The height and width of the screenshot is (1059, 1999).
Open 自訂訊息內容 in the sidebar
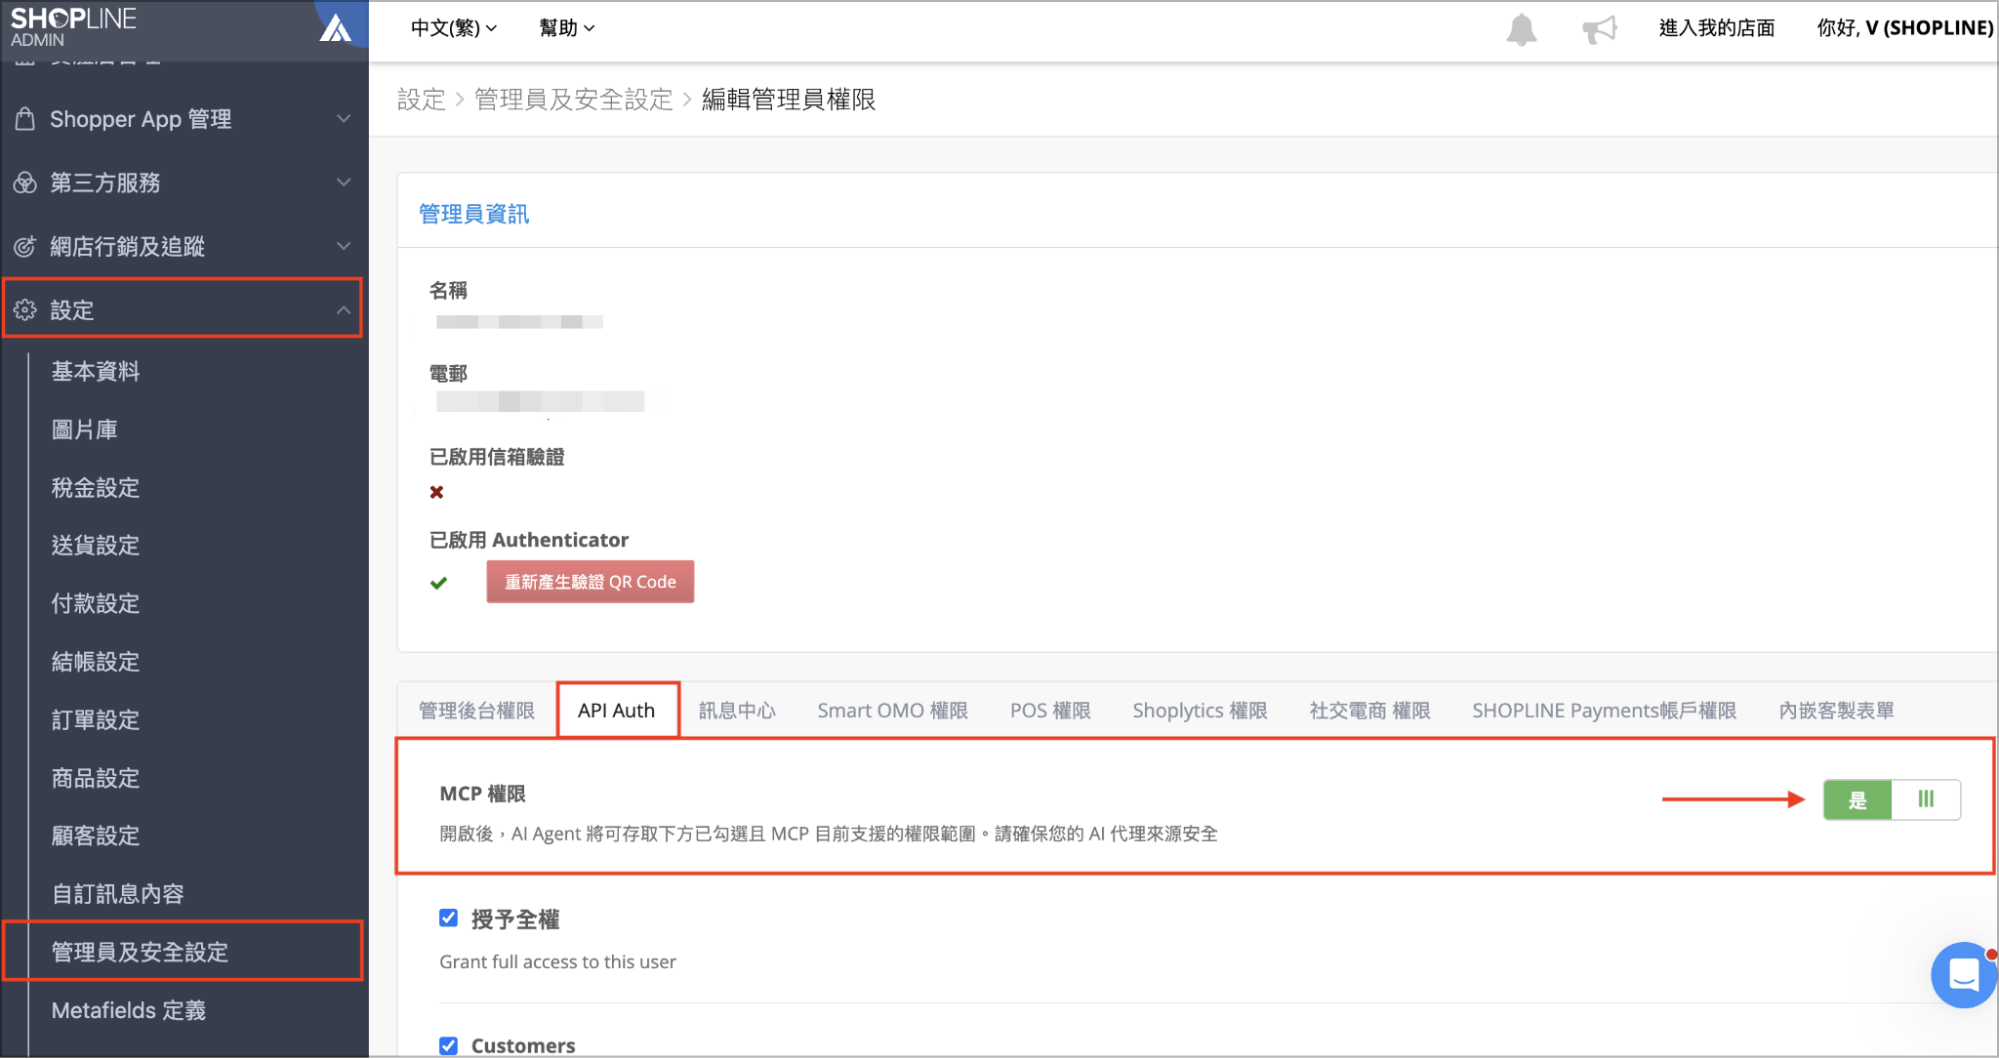tap(117, 894)
